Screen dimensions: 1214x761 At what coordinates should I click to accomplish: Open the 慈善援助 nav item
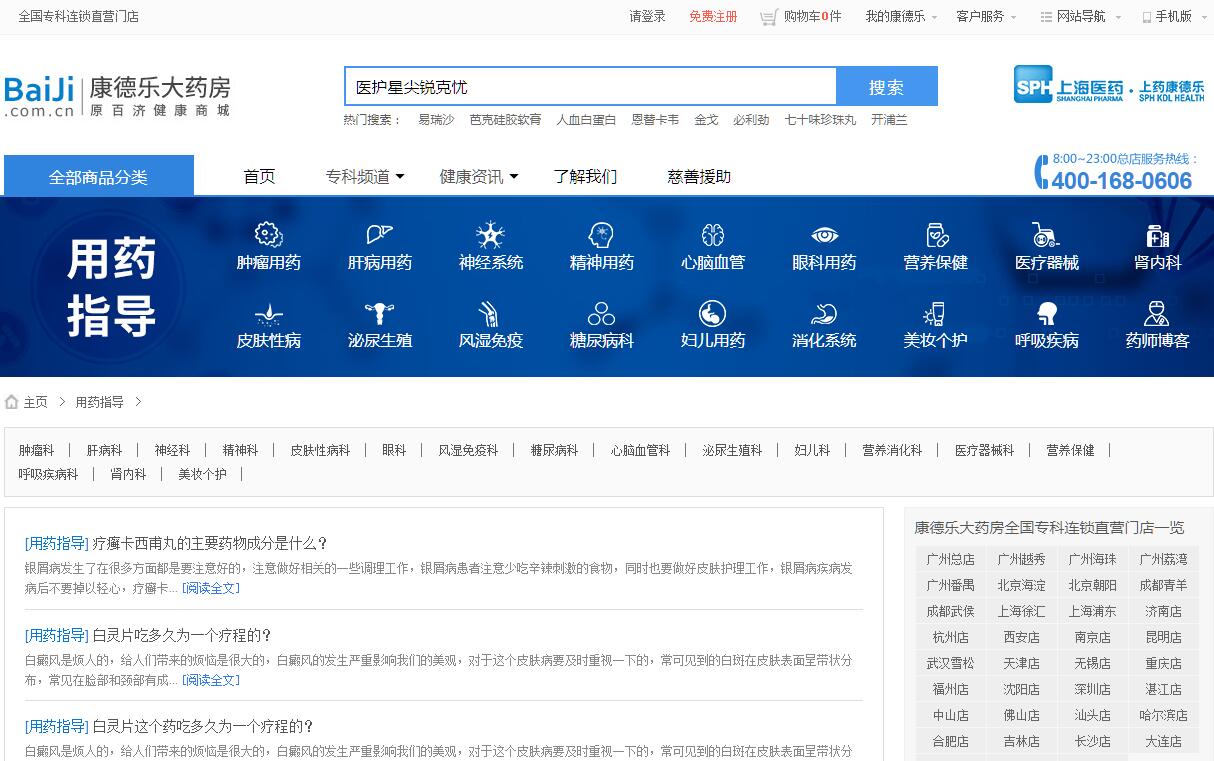tap(699, 177)
